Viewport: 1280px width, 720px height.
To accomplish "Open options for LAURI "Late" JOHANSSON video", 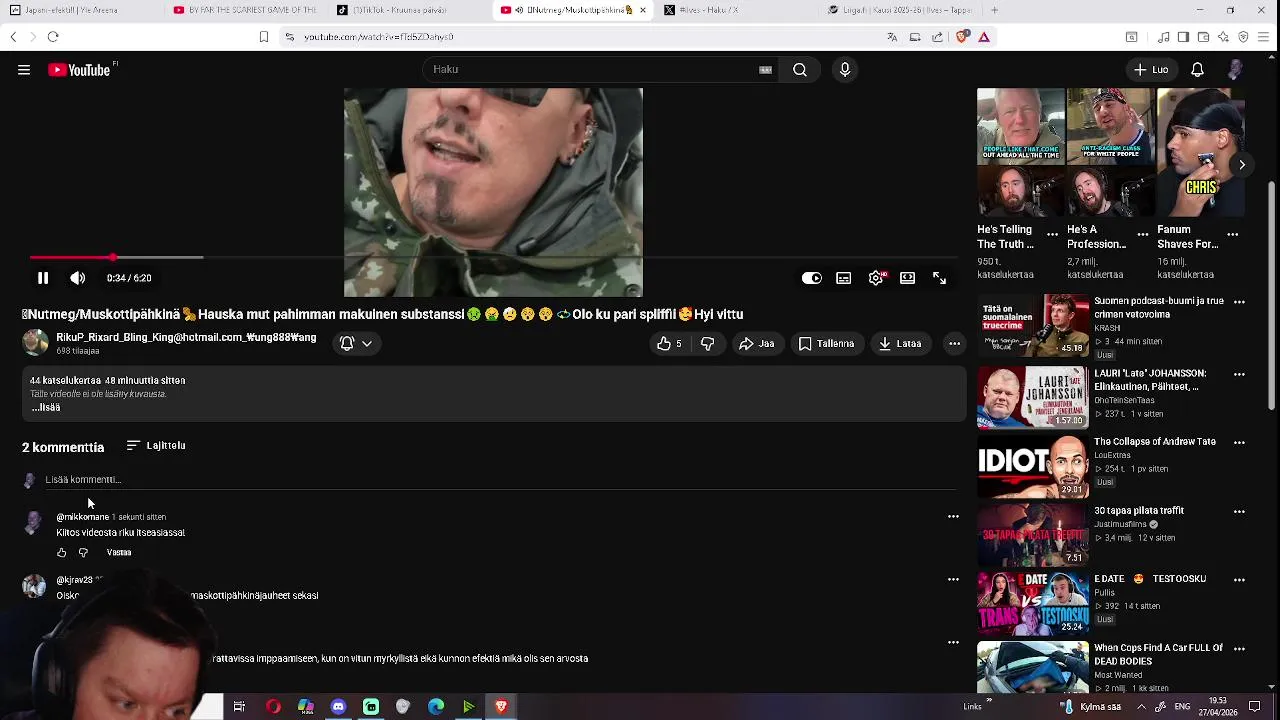I will point(1239,374).
